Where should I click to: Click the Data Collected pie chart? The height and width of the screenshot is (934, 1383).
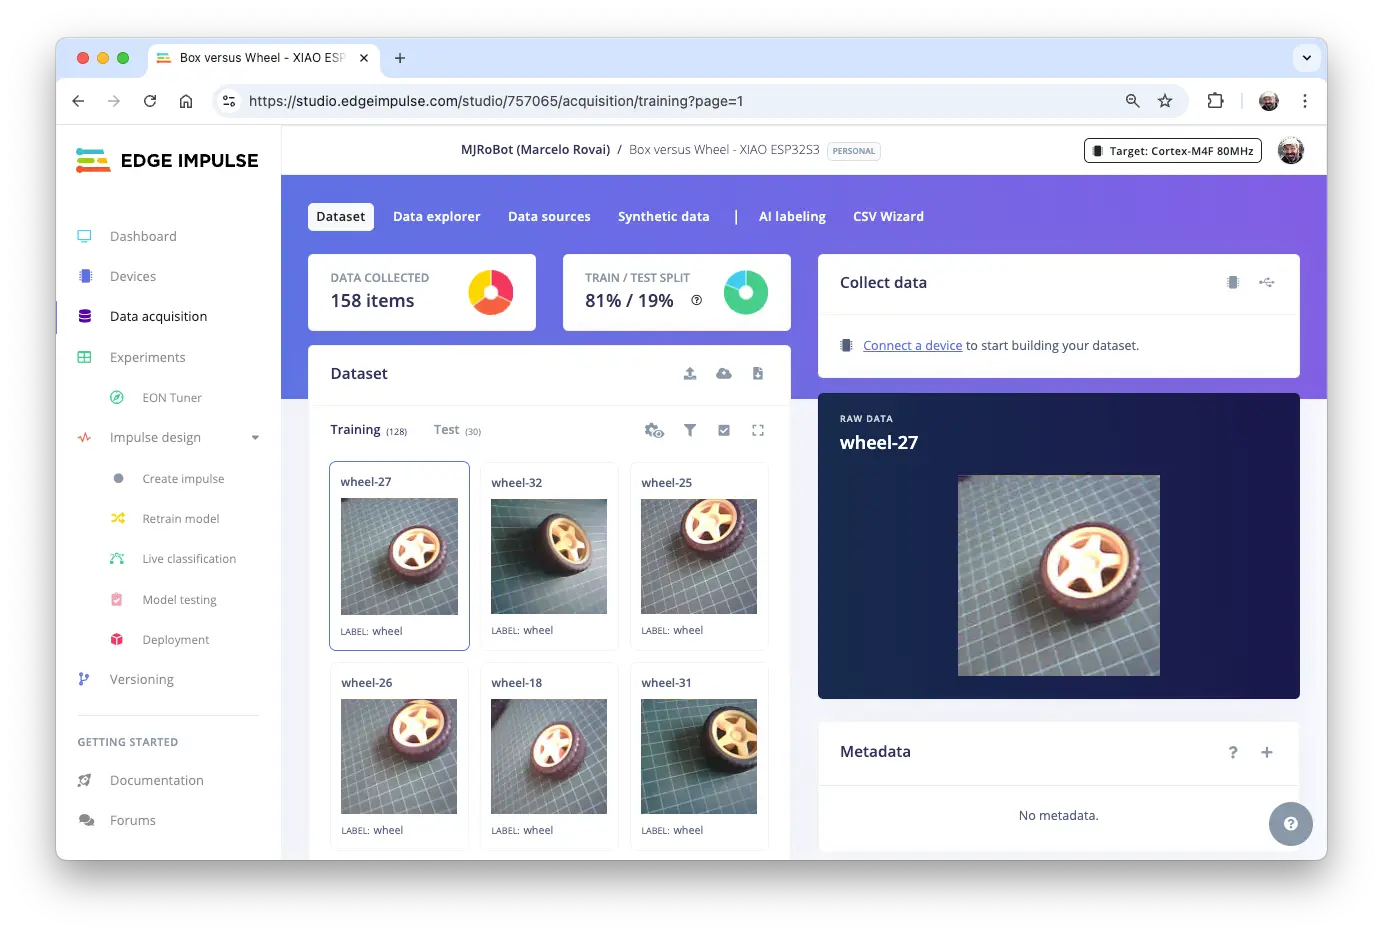490,292
